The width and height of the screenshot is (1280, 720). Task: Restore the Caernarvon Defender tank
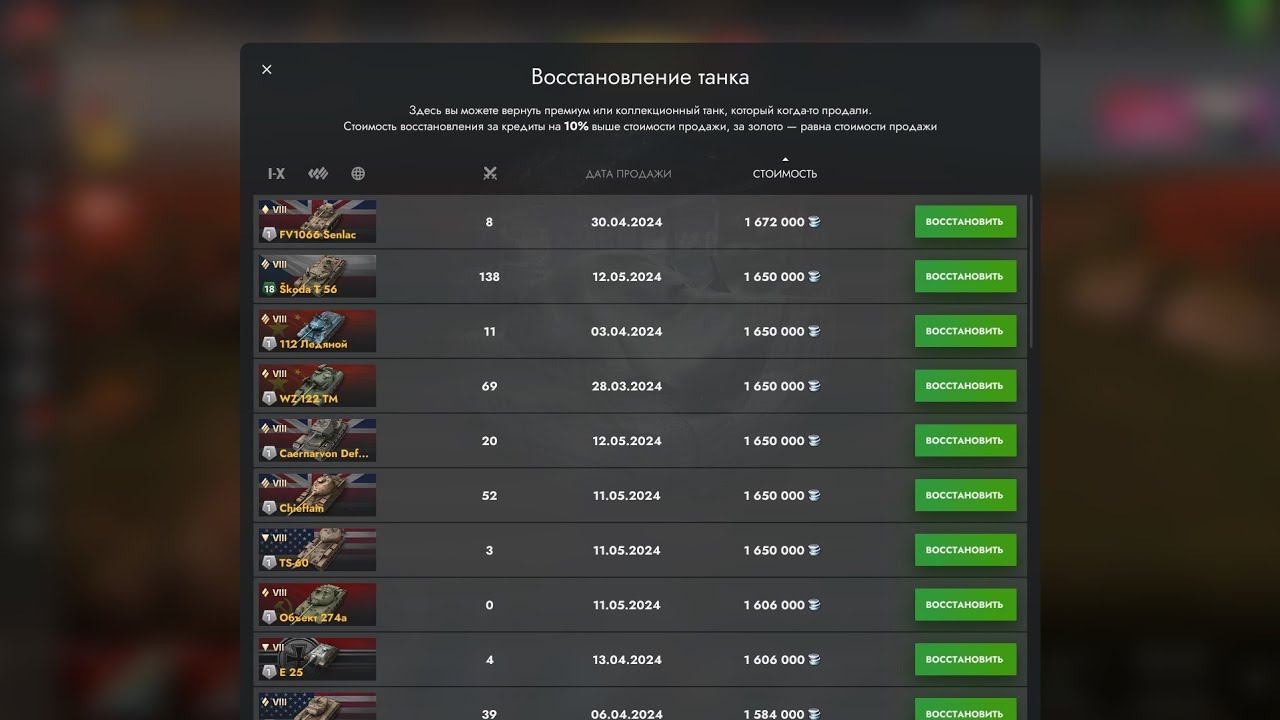click(x=965, y=441)
